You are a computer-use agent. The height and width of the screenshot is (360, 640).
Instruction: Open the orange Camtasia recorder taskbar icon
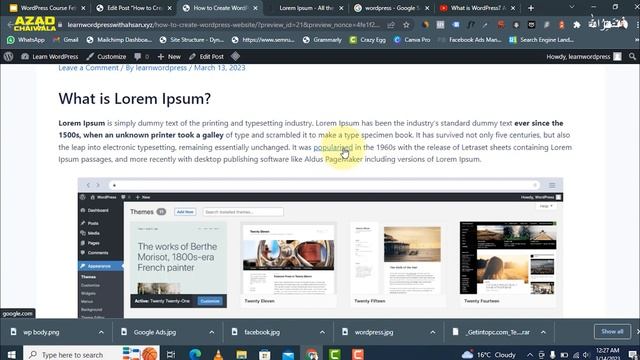point(358,355)
